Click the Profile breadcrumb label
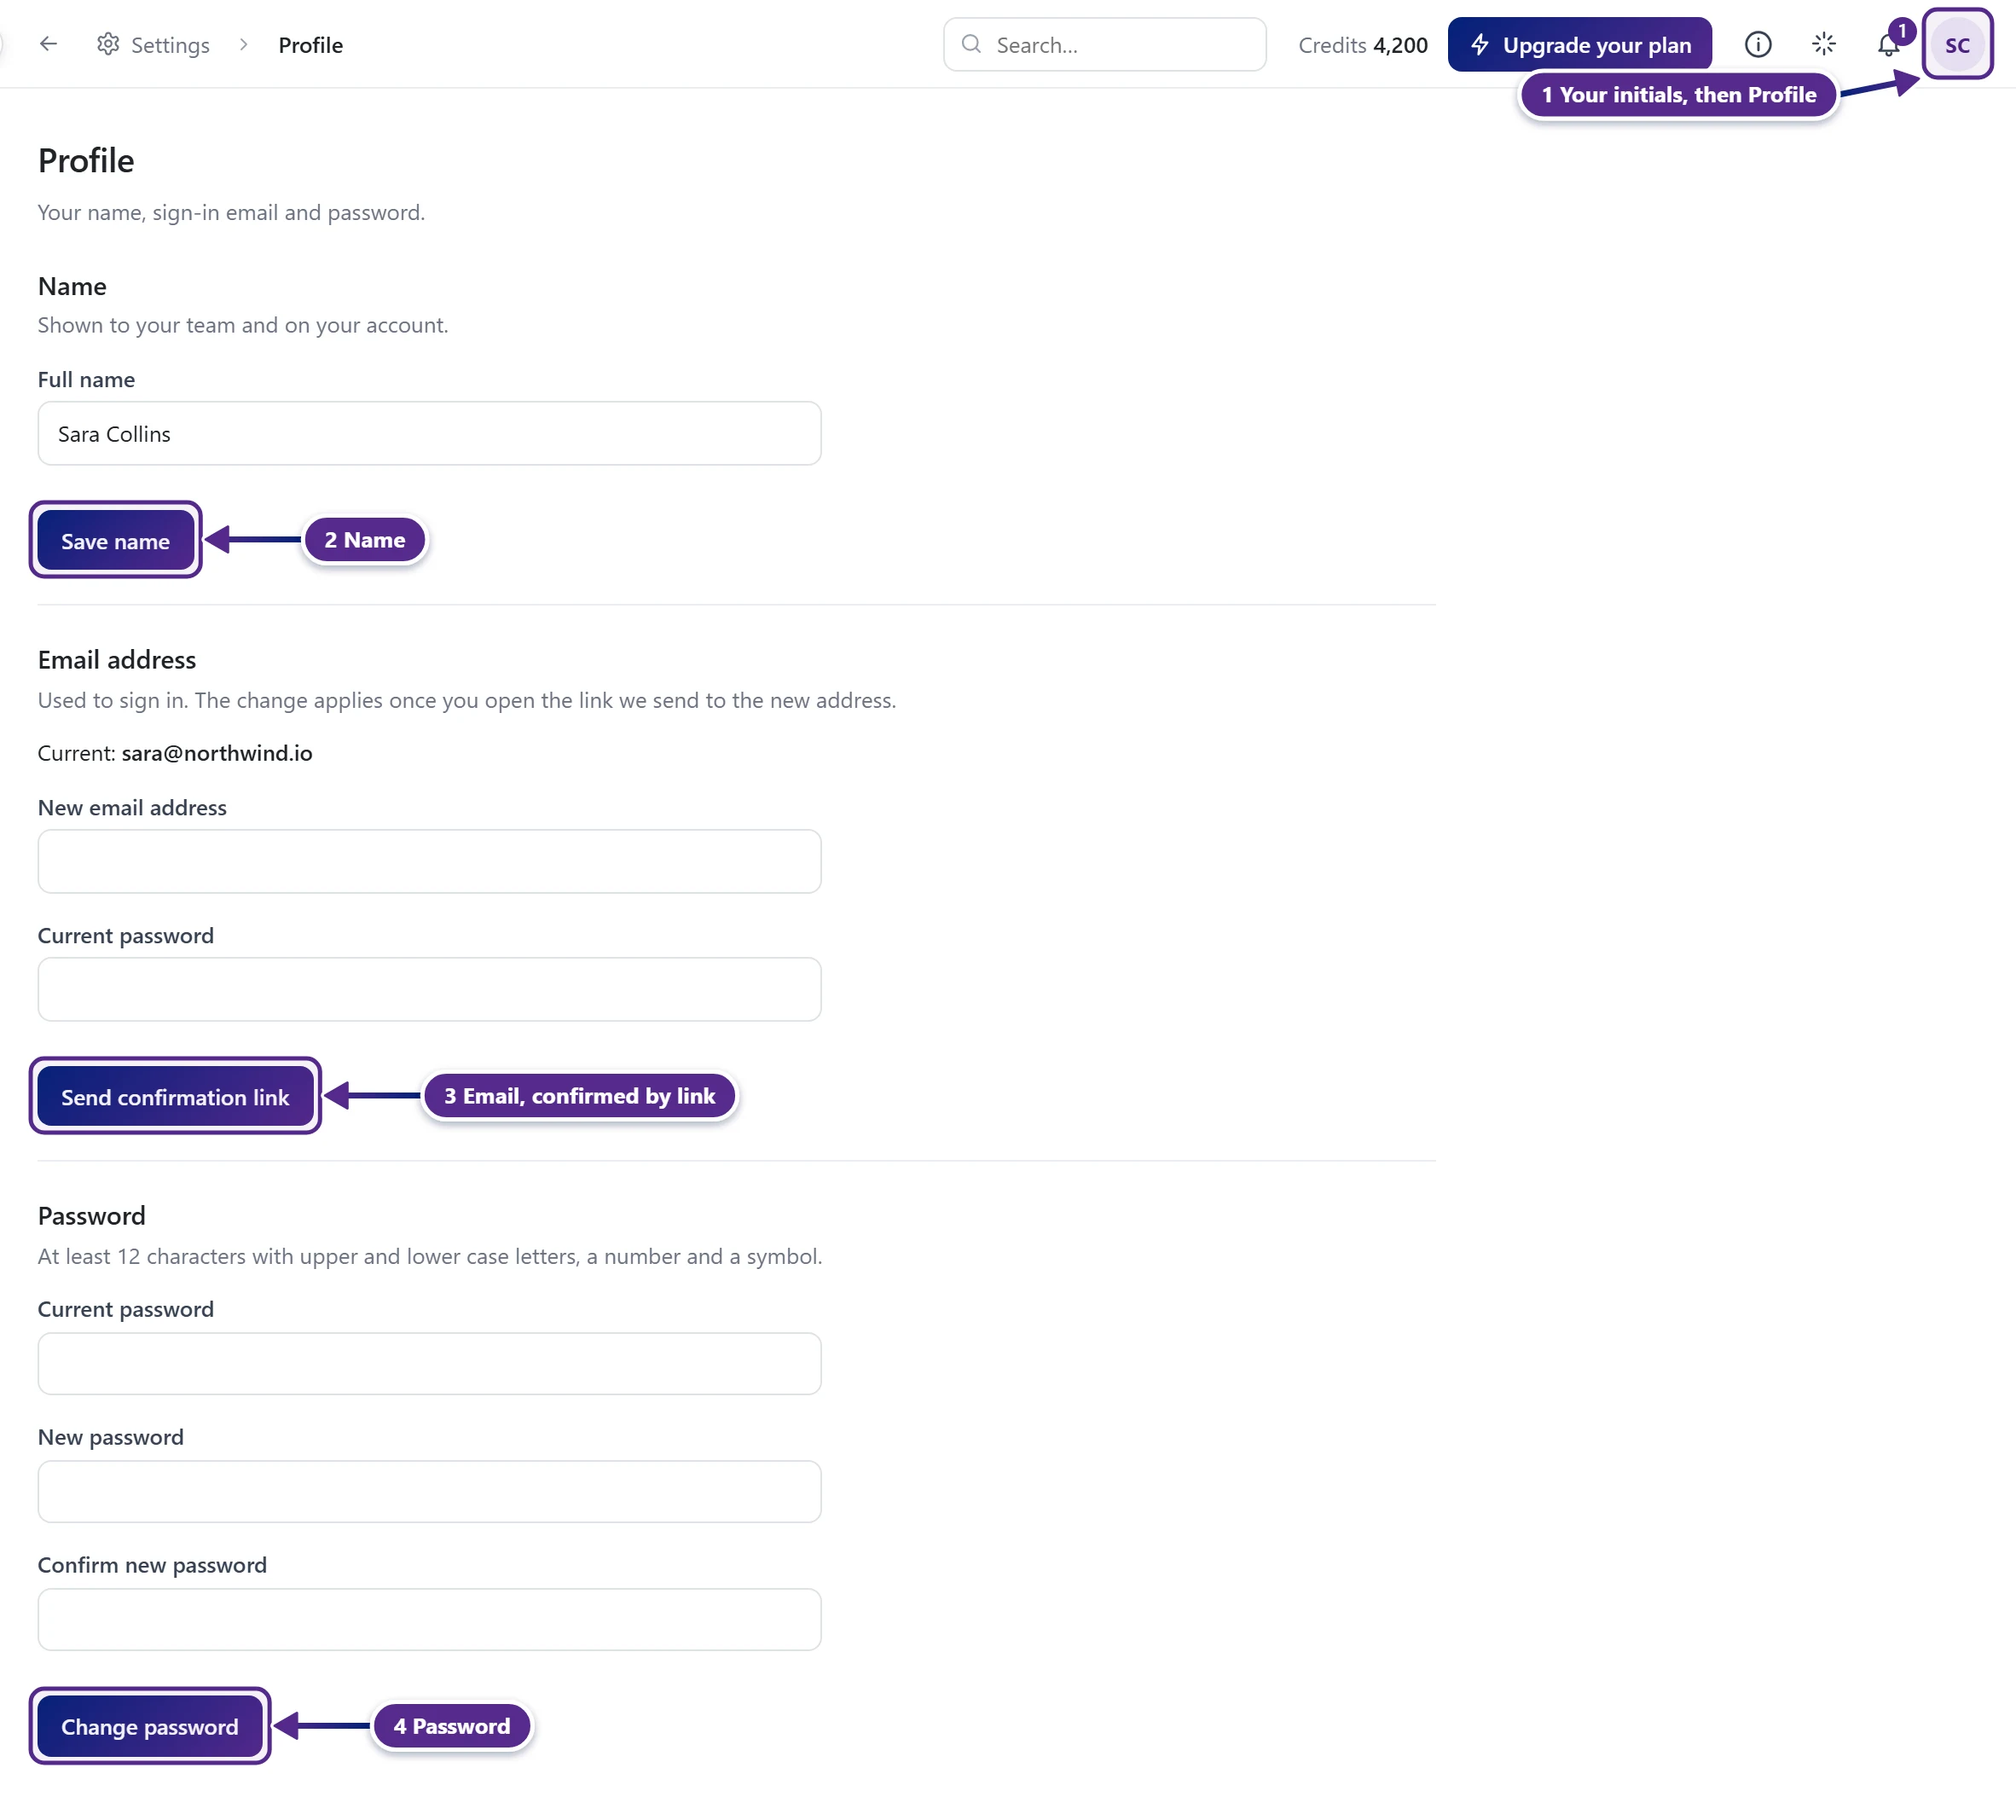This screenshot has width=2016, height=1820. tap(310, 45)
